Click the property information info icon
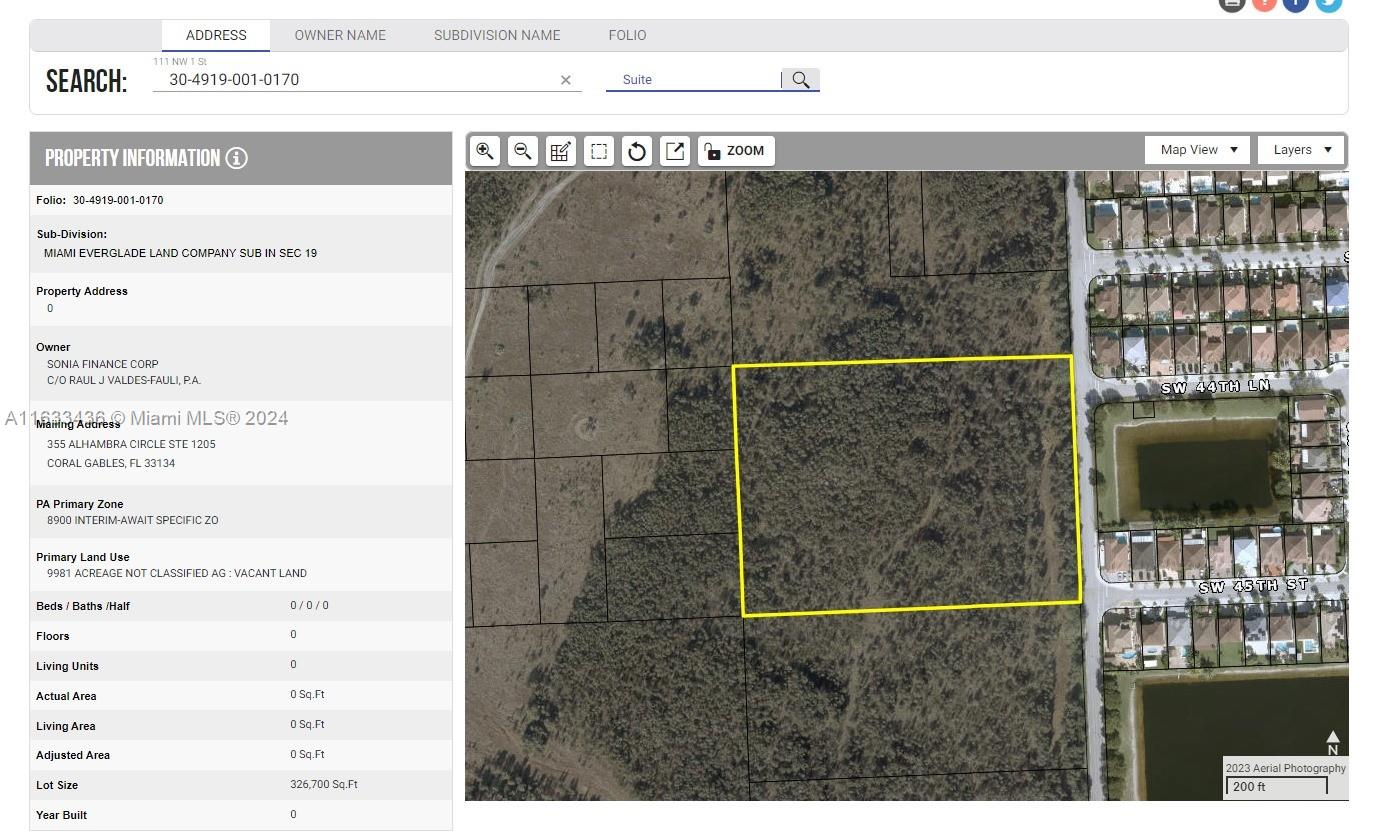 coord(237,158)
